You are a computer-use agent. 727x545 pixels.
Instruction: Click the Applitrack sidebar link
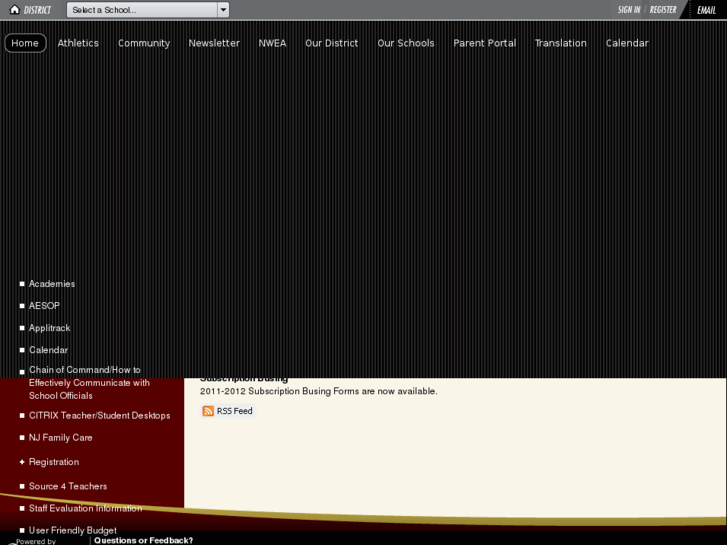(50, 328)
